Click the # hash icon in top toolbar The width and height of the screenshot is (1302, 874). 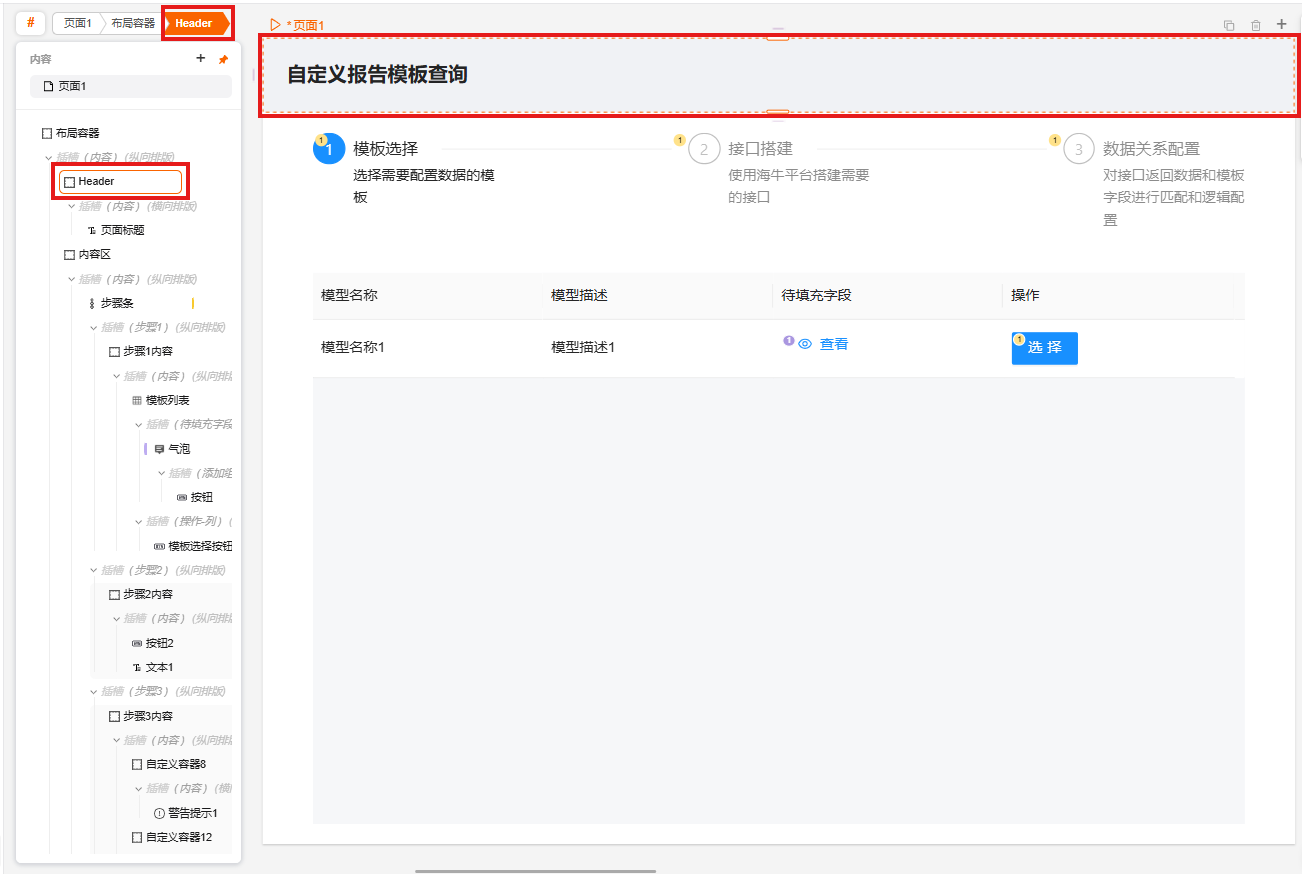[29, 22]
